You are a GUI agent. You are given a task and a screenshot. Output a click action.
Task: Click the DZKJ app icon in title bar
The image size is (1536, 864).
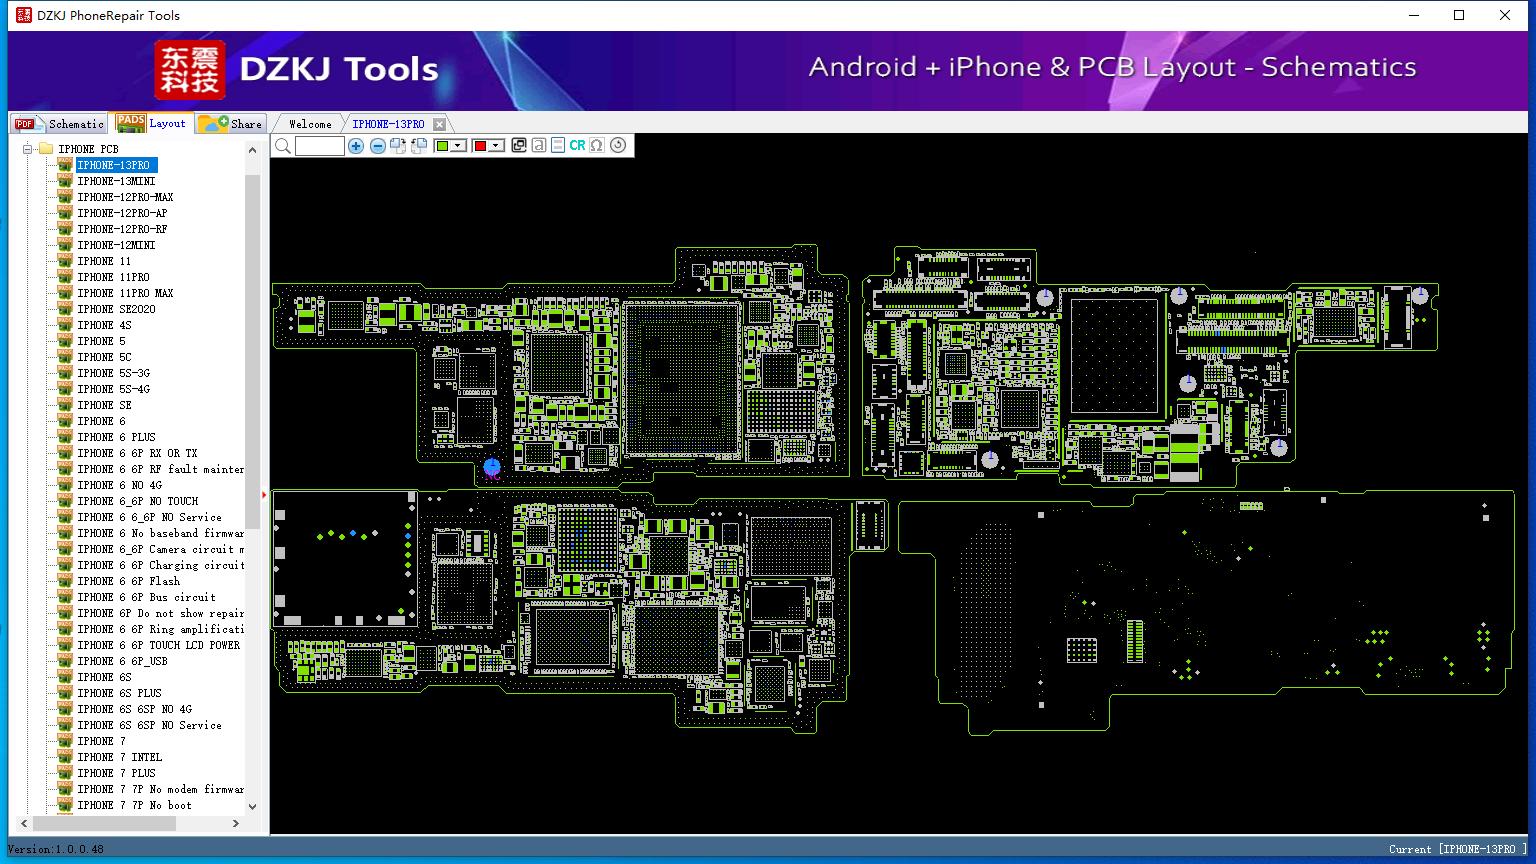coord(24,15)
